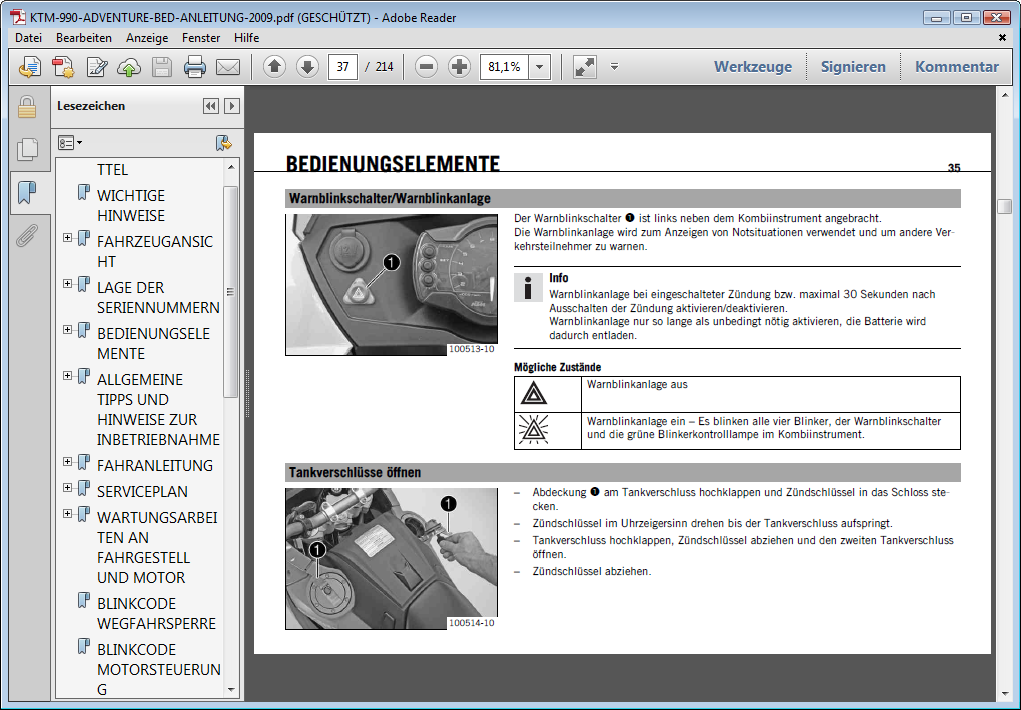This screenshot has width=1021, height=710.
Task: Open the Fenster menu
Action: 201,38
